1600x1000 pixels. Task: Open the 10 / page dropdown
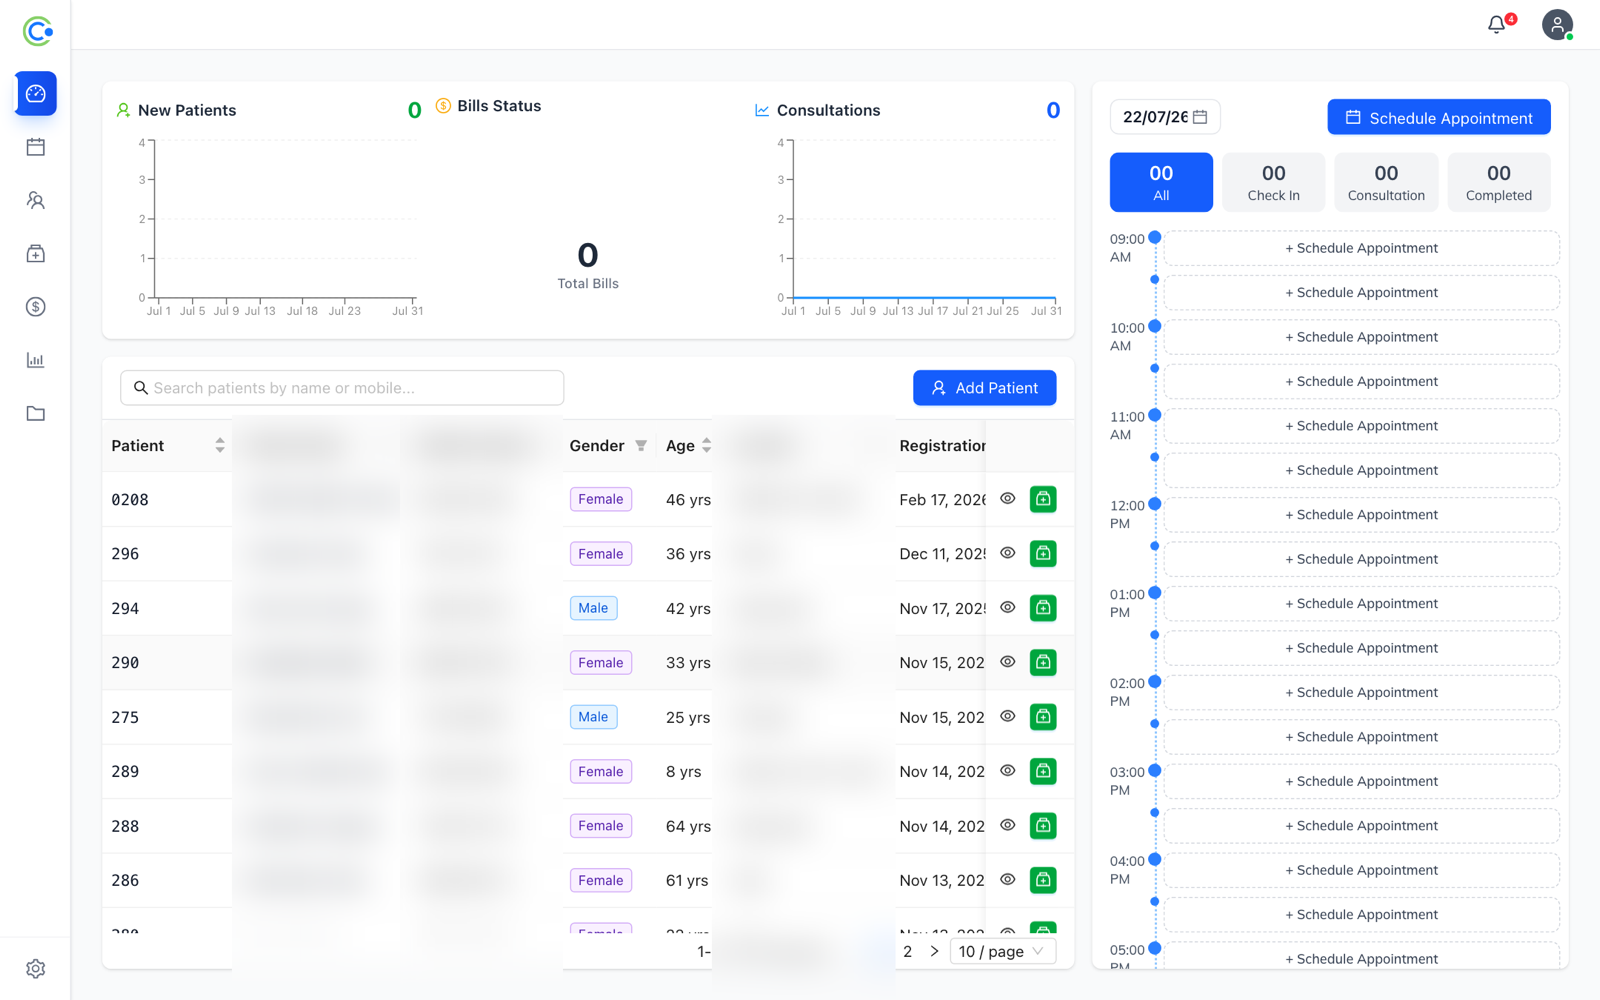pyautogui.click(x=1002, y=951)
